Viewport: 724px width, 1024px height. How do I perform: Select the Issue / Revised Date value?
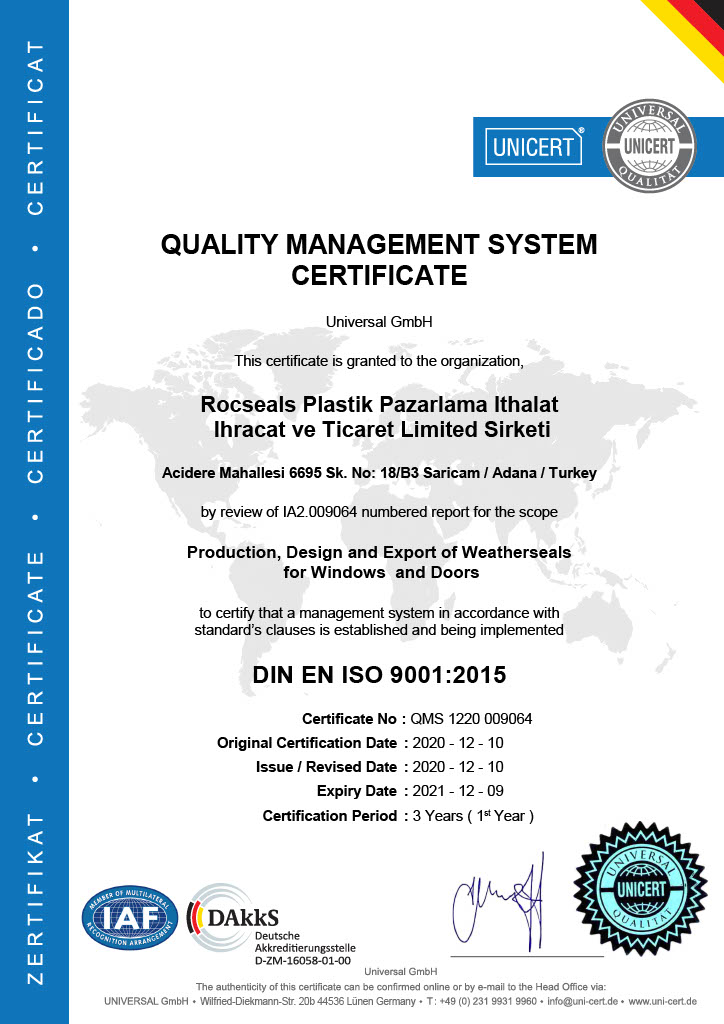[458, 767]
